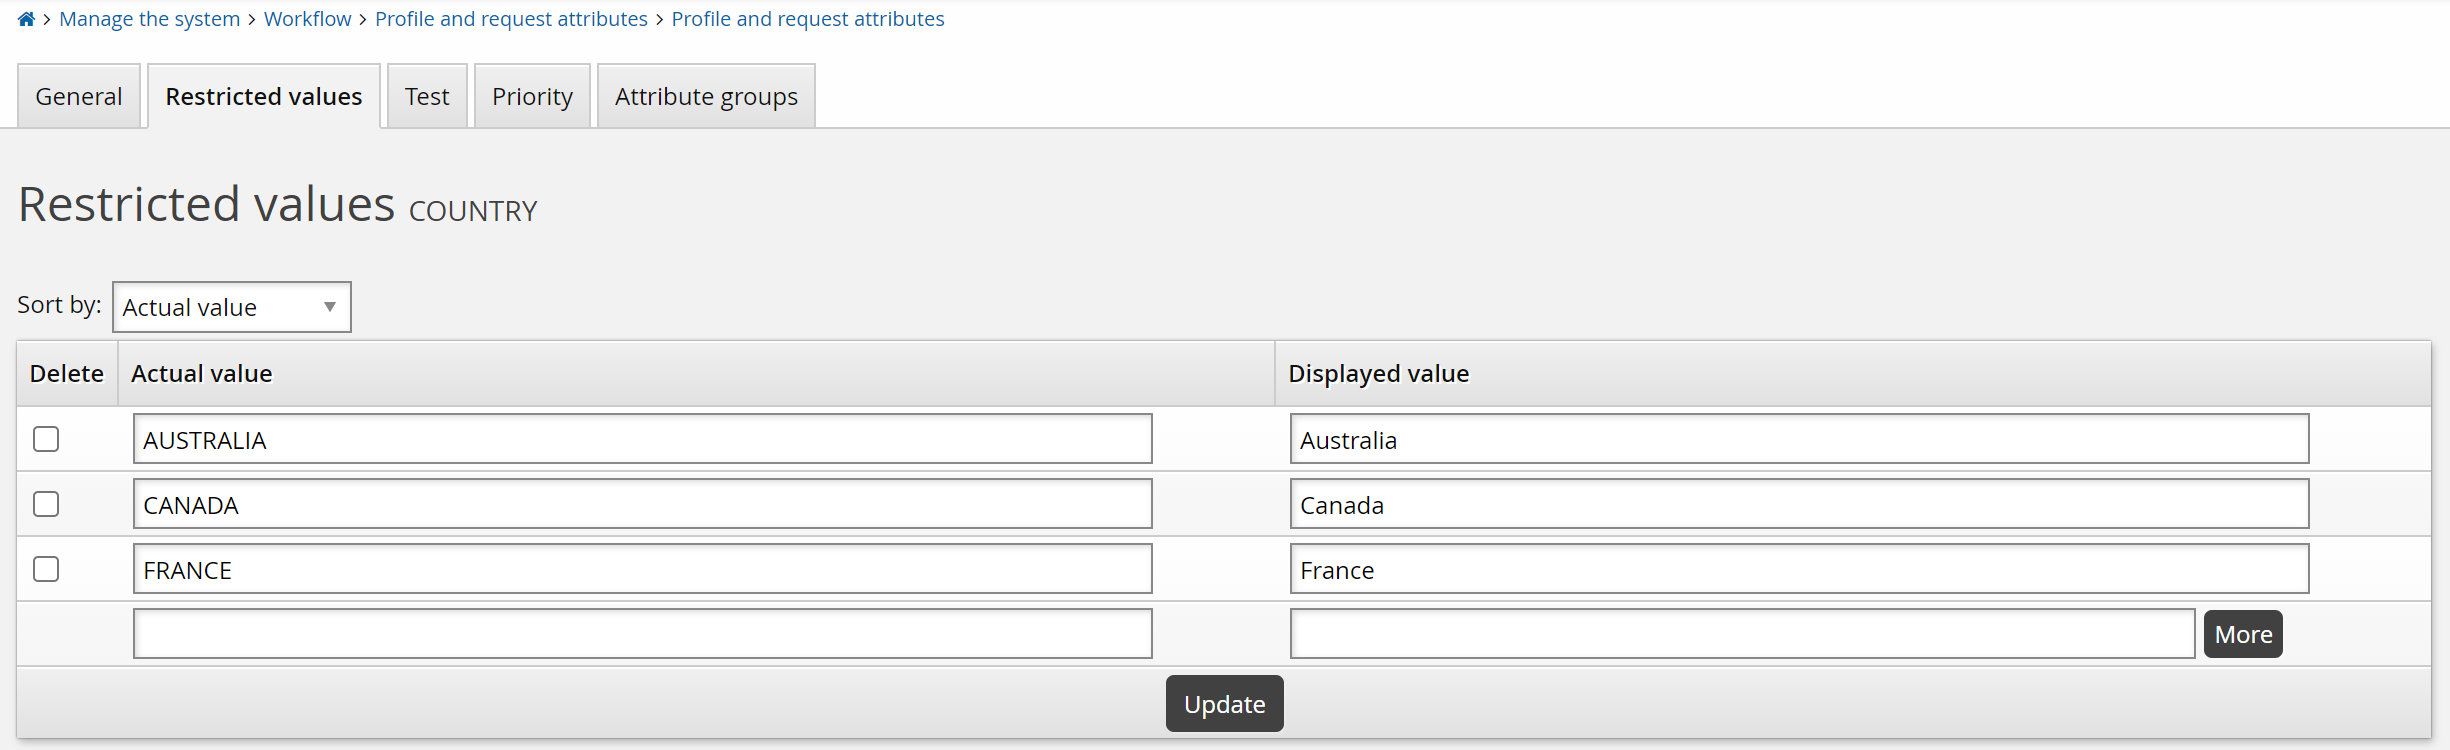Open the Workflow breadcrumb link
This screenshot has width=2450, height=750.
[307, 19]
